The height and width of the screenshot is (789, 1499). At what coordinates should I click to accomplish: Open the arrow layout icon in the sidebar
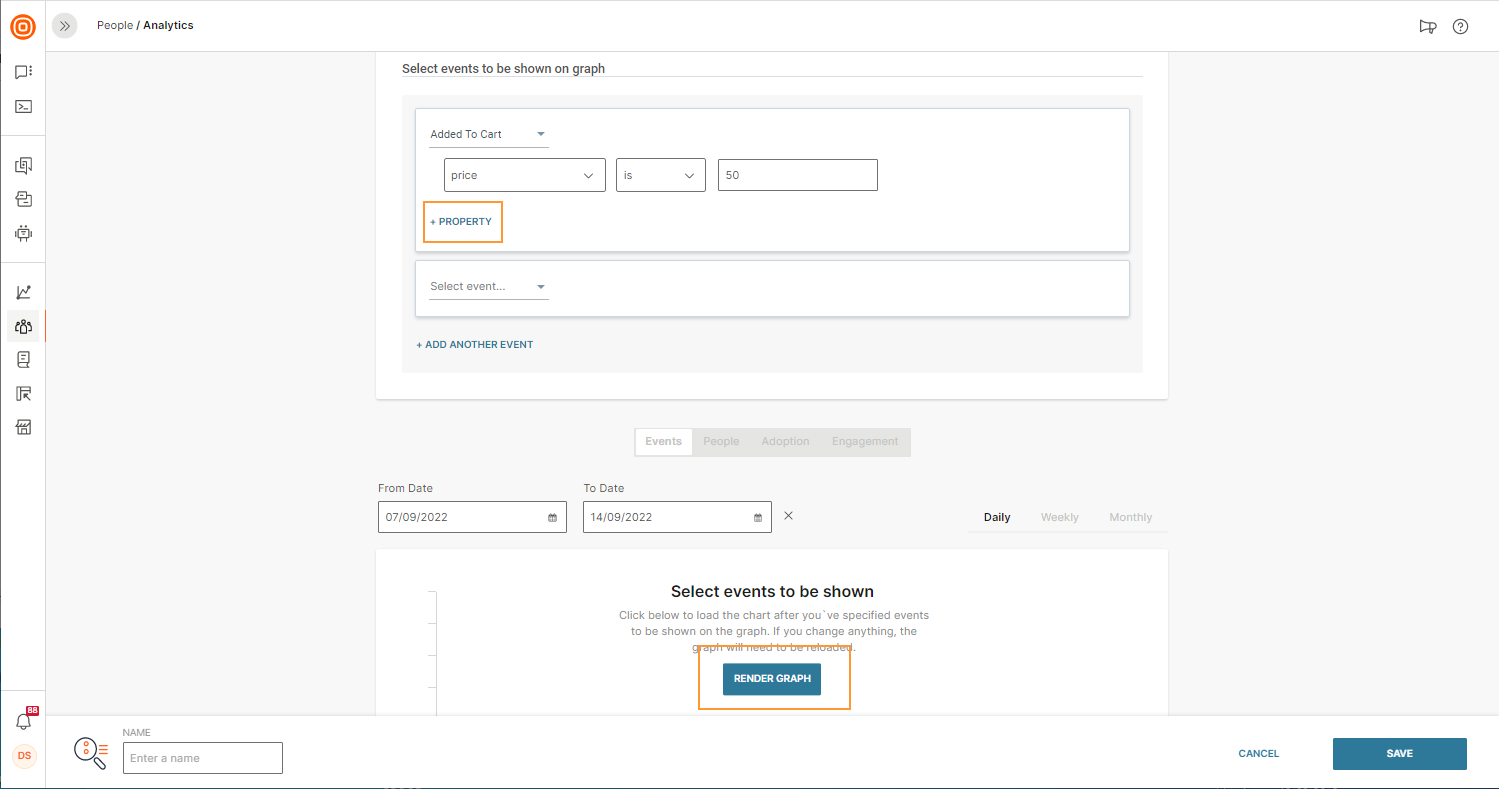coord(23,393)
